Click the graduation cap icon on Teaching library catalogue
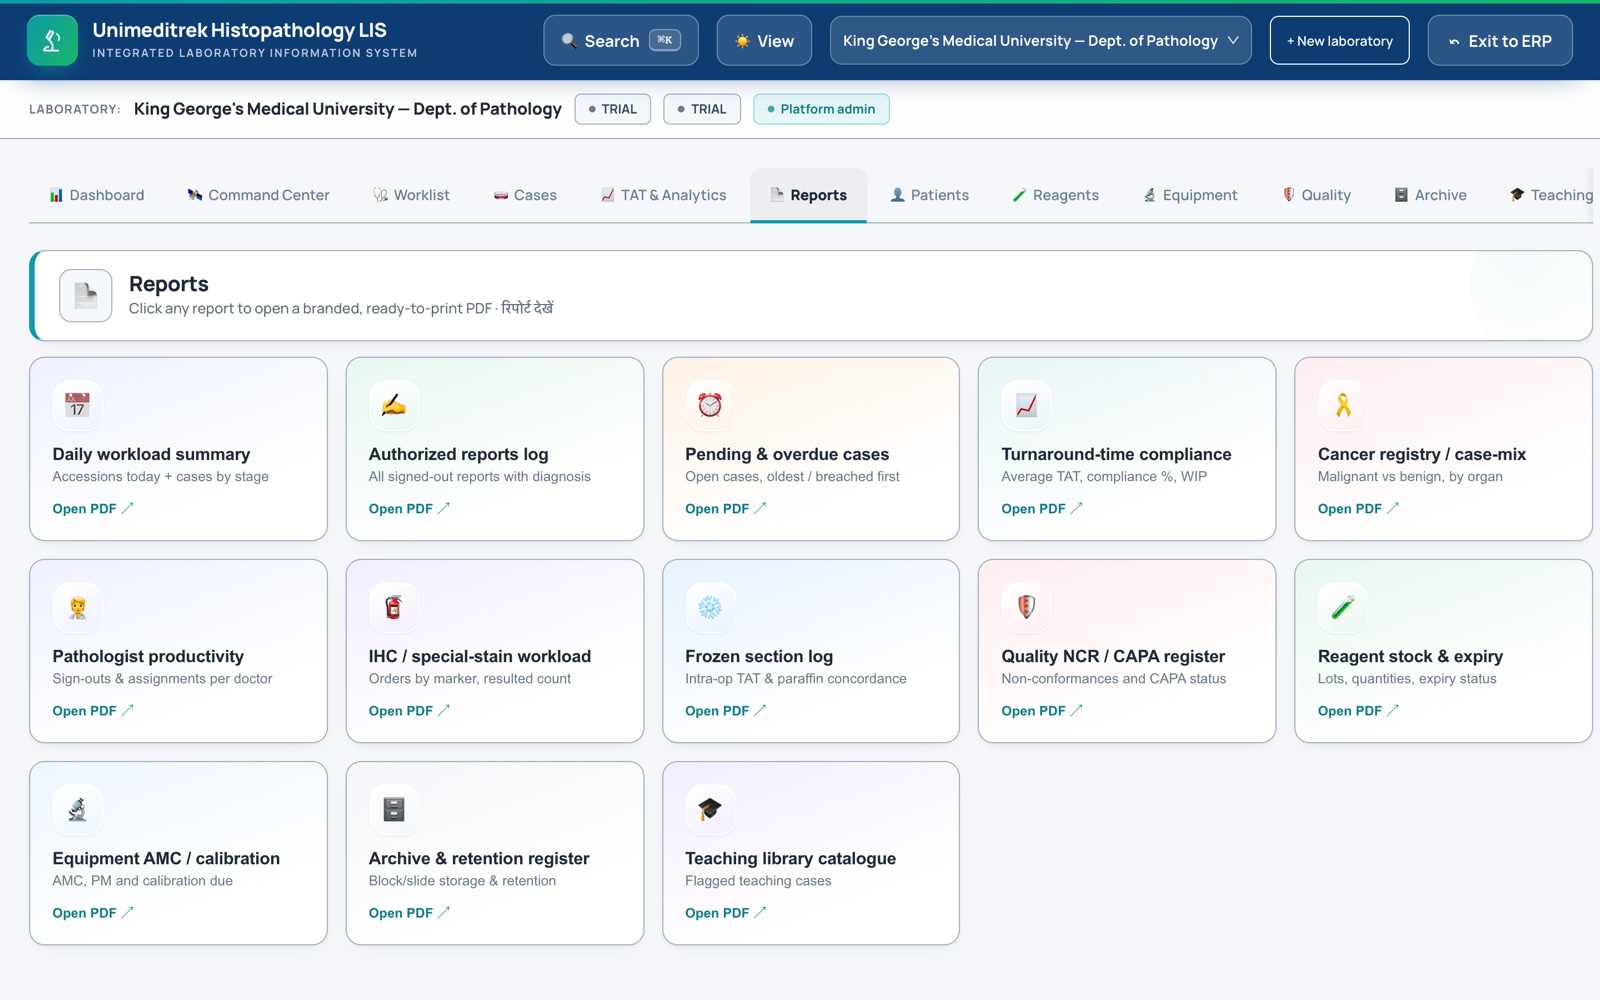 710,809
